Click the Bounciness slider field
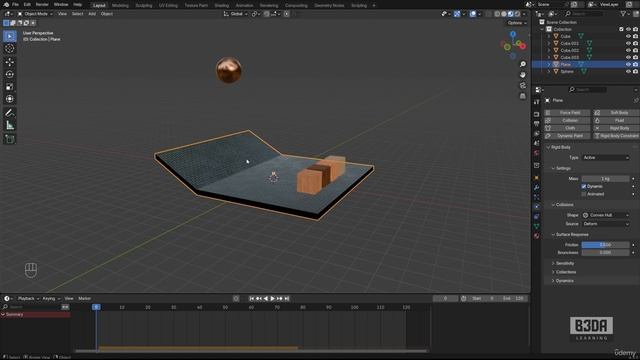Screen dimensions: 640x360 tap(605, 253)
